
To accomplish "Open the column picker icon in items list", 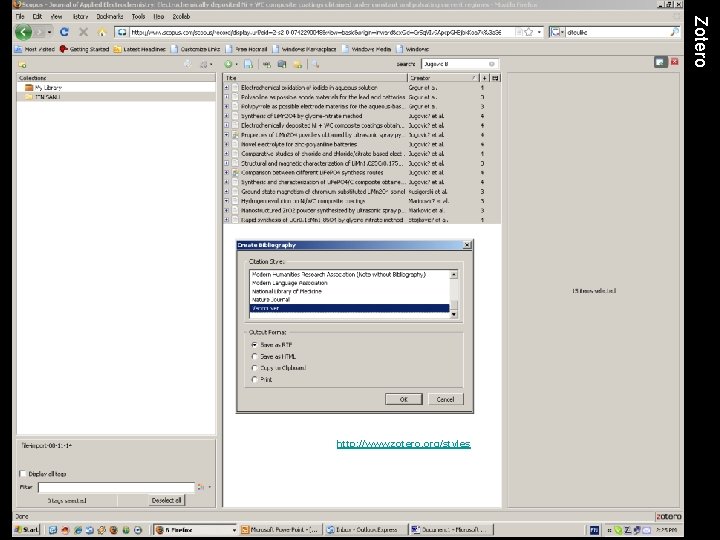I will pyautogui.click(x=495, y=78).
